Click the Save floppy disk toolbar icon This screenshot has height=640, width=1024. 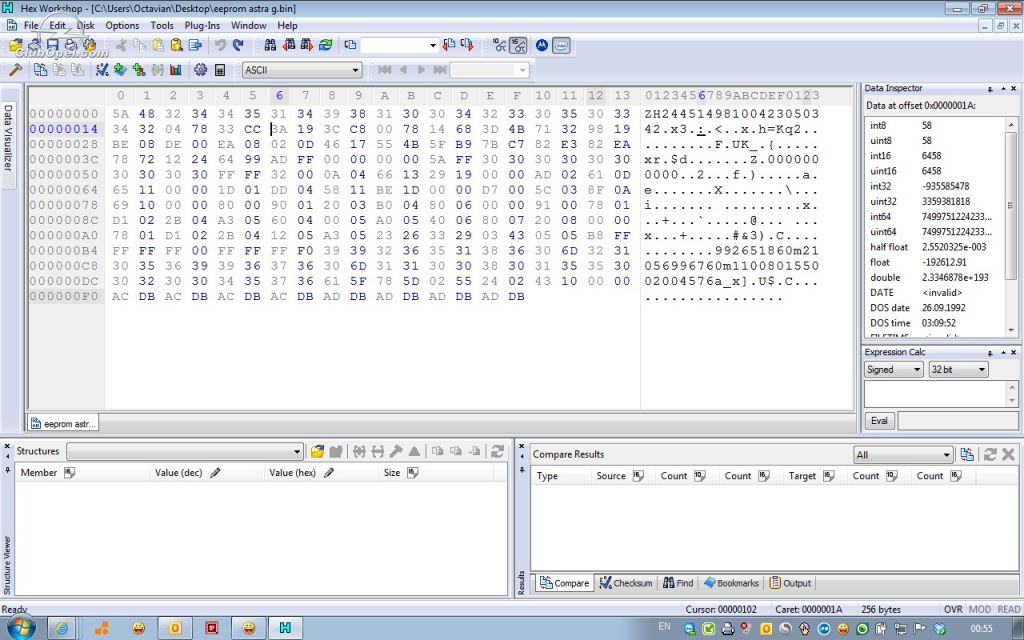coord(53,45)
